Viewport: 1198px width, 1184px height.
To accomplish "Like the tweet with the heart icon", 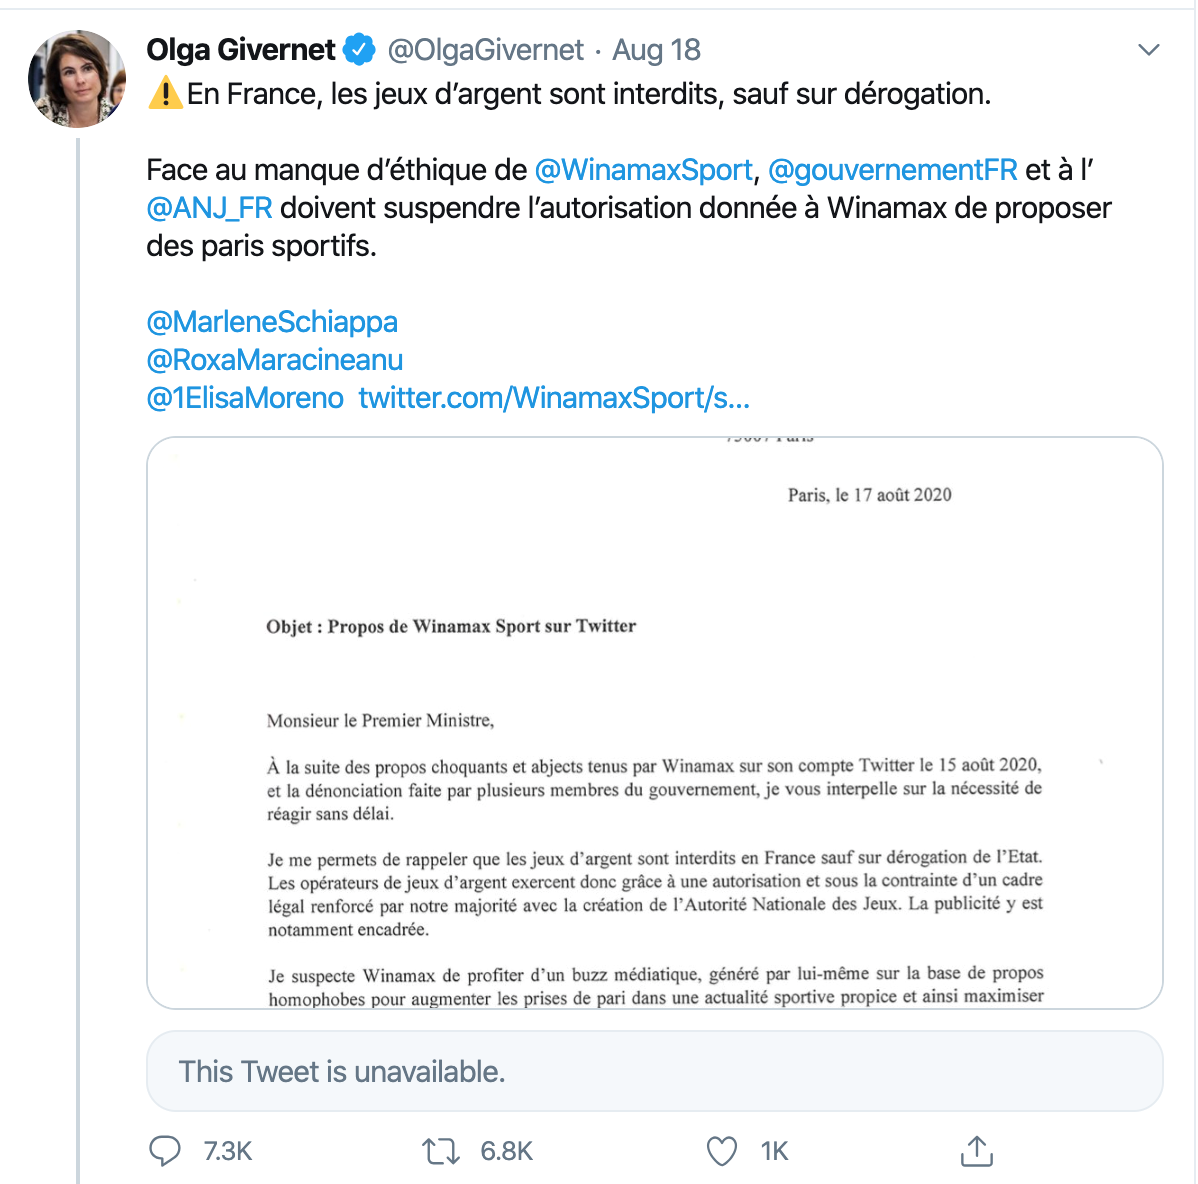I will [x=721, y=1151].
